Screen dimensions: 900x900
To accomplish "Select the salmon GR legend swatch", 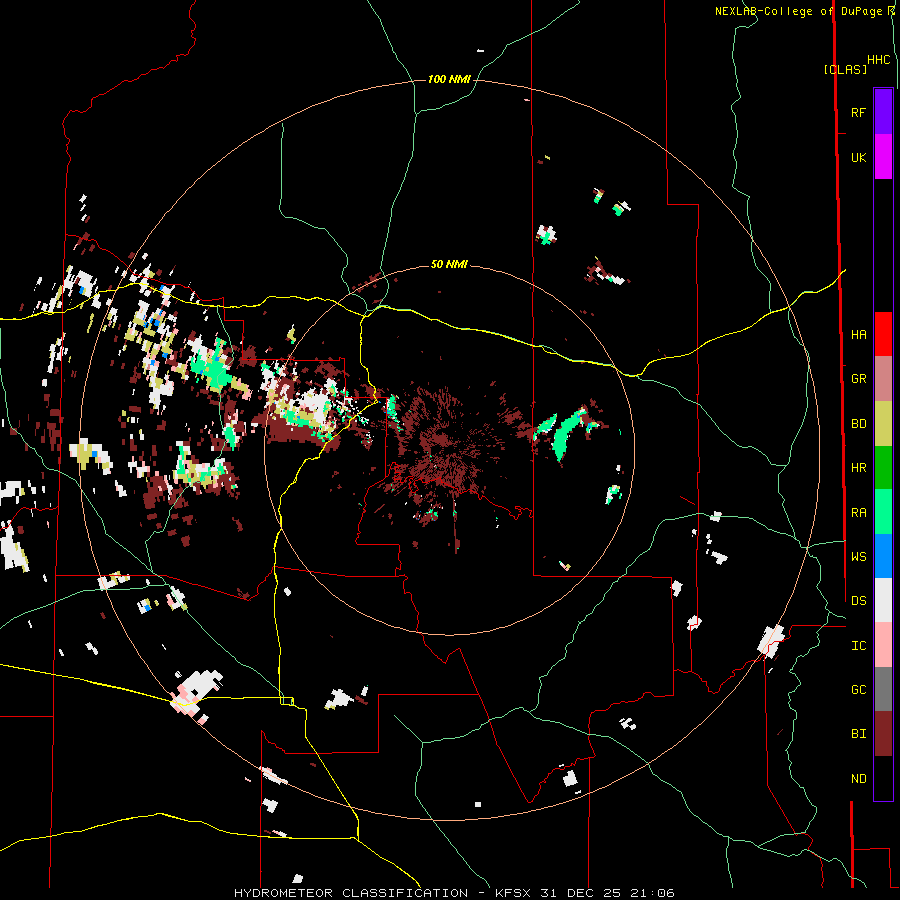I will (x=883, y=379).
